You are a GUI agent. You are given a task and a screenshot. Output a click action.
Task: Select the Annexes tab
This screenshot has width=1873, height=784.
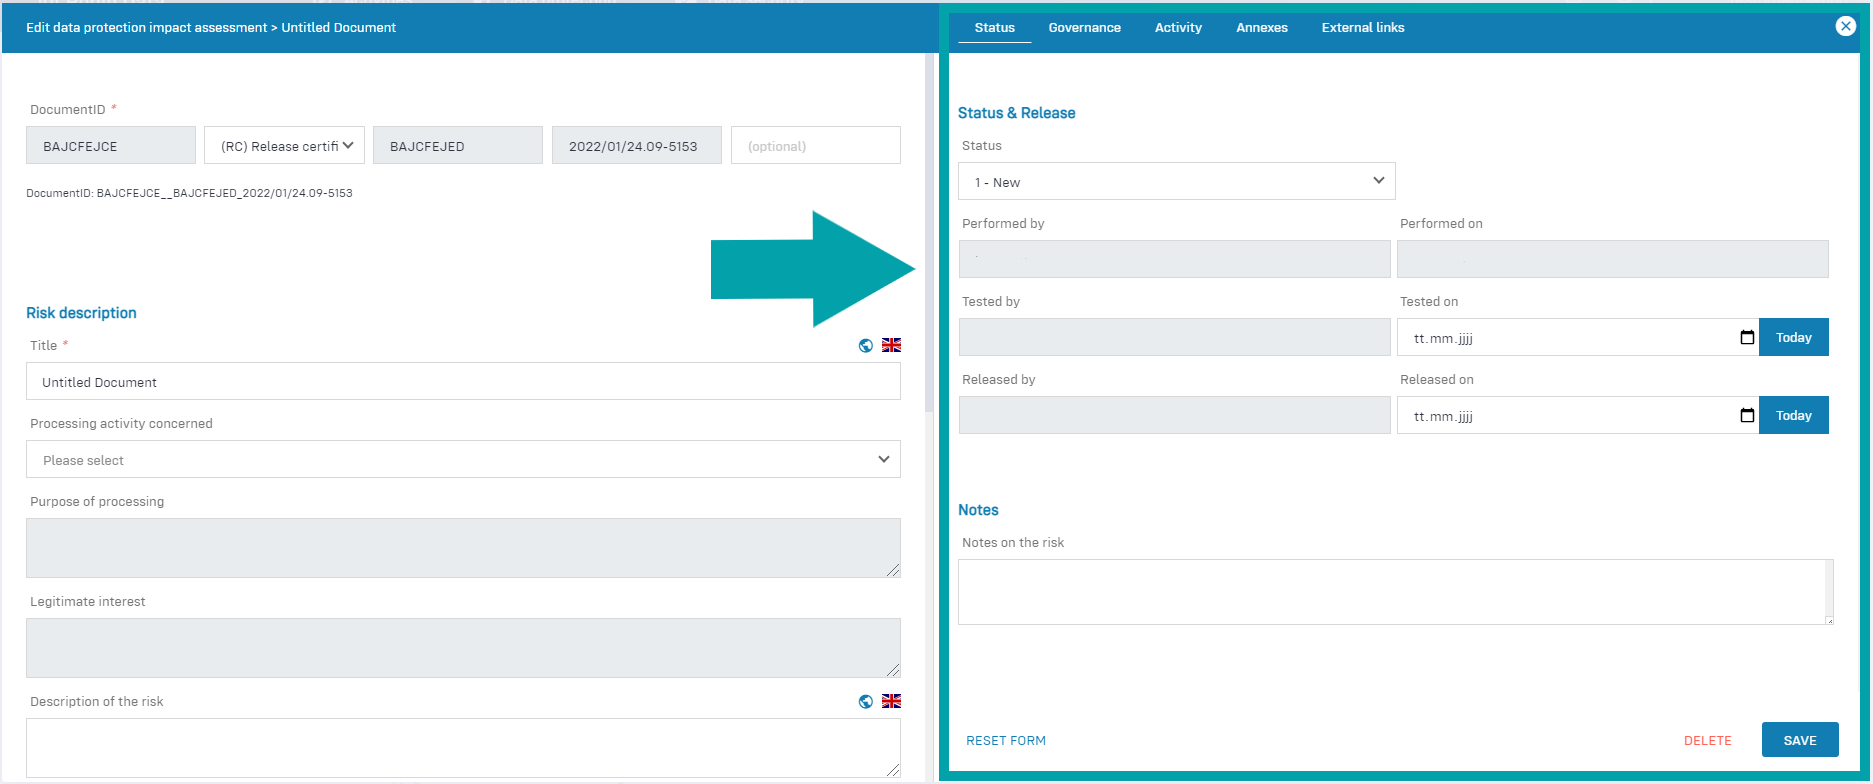tap(1261, 28)
